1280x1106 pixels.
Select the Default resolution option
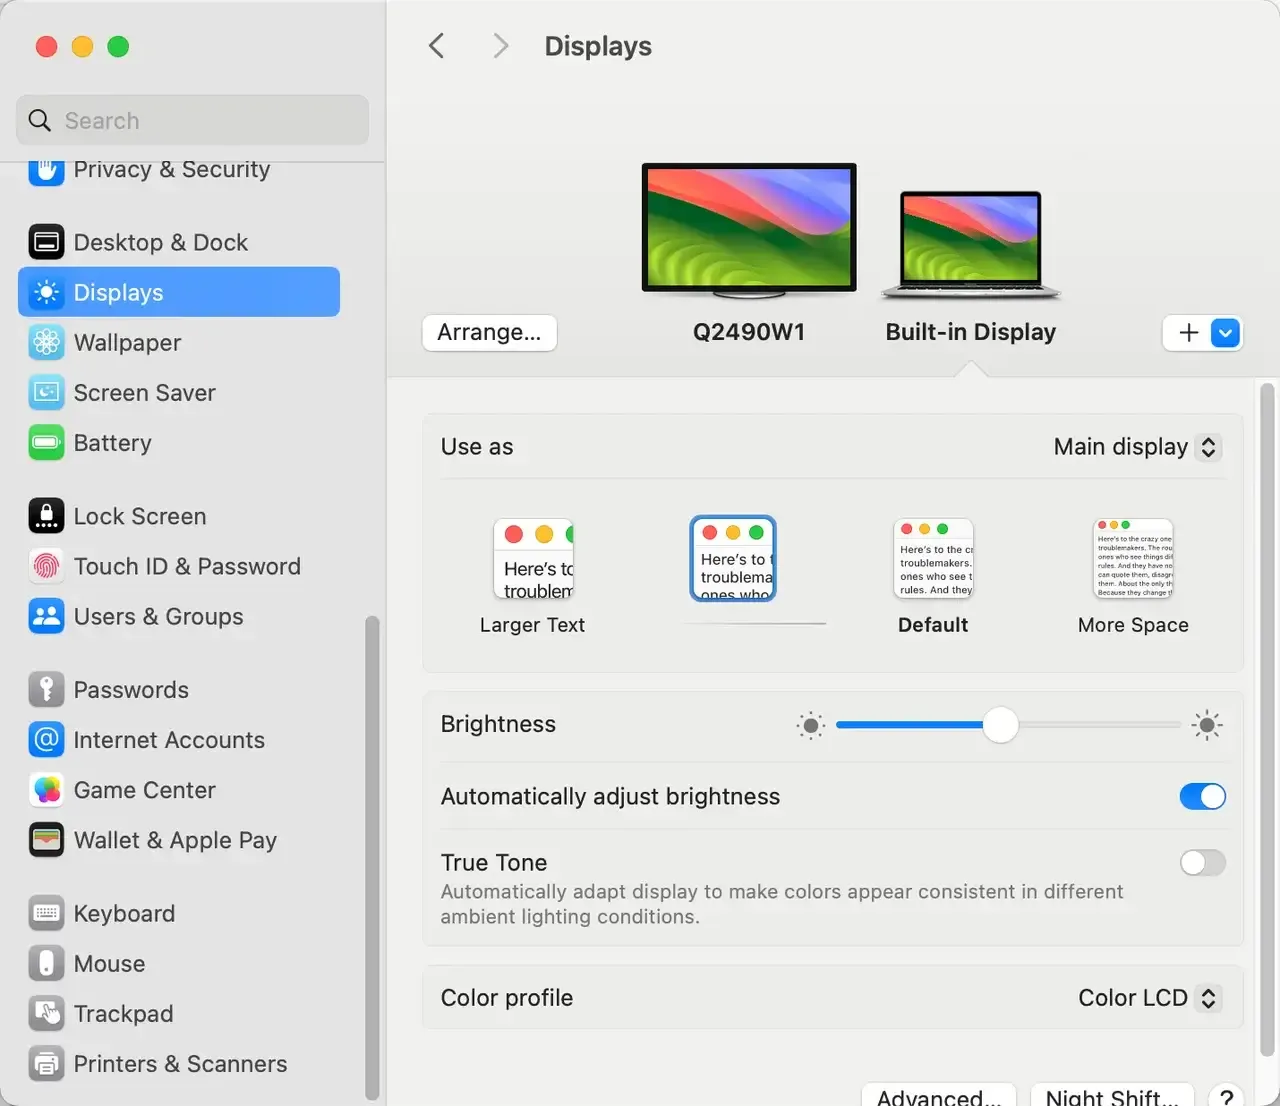(933, 577)
